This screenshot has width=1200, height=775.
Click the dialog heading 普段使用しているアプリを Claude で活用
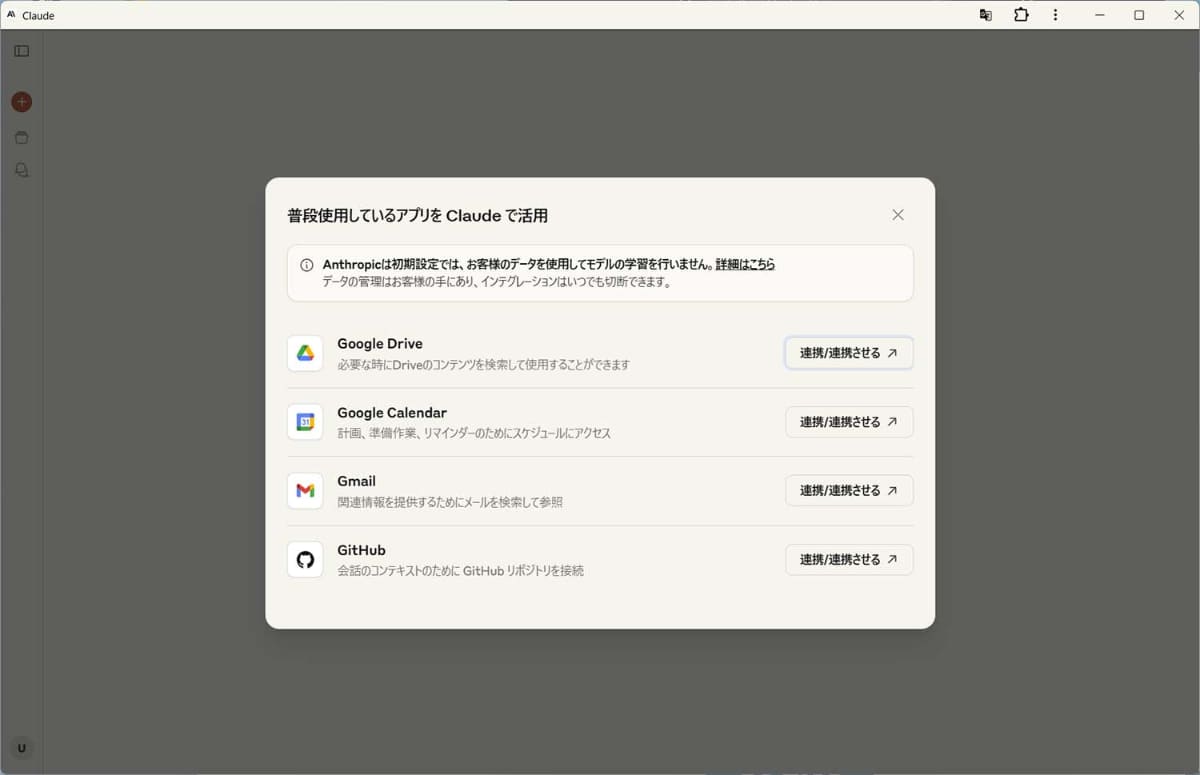pos(417,216)
